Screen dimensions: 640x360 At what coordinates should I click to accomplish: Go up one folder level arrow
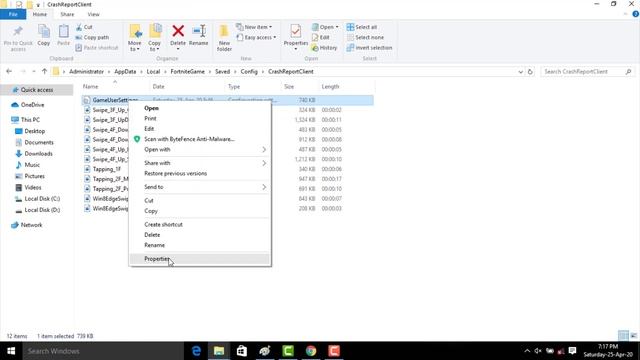[44, 71]
